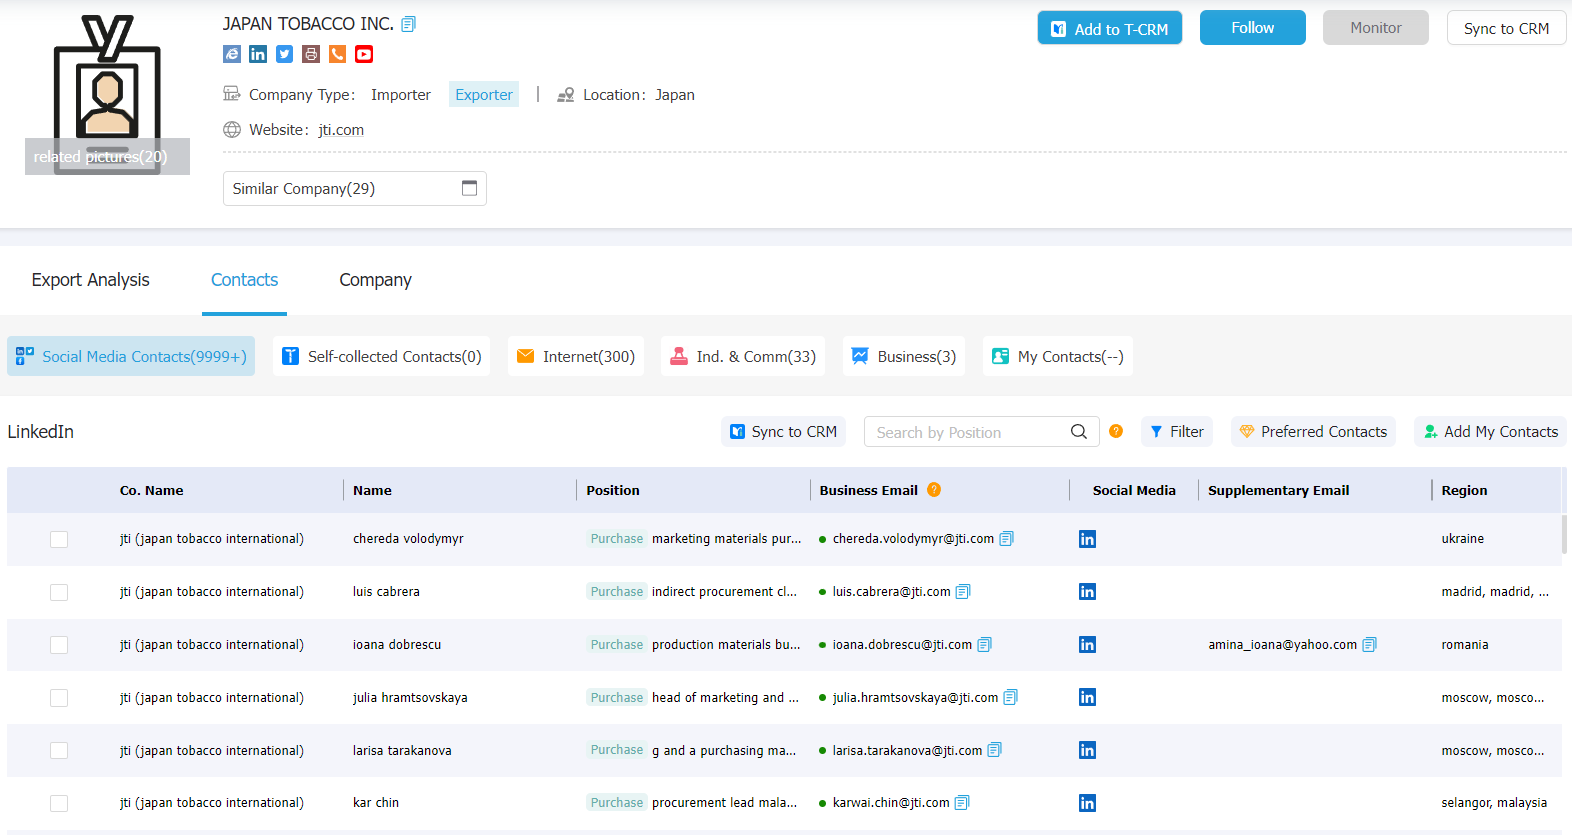Focus the Search by Position field

[965, 432]
